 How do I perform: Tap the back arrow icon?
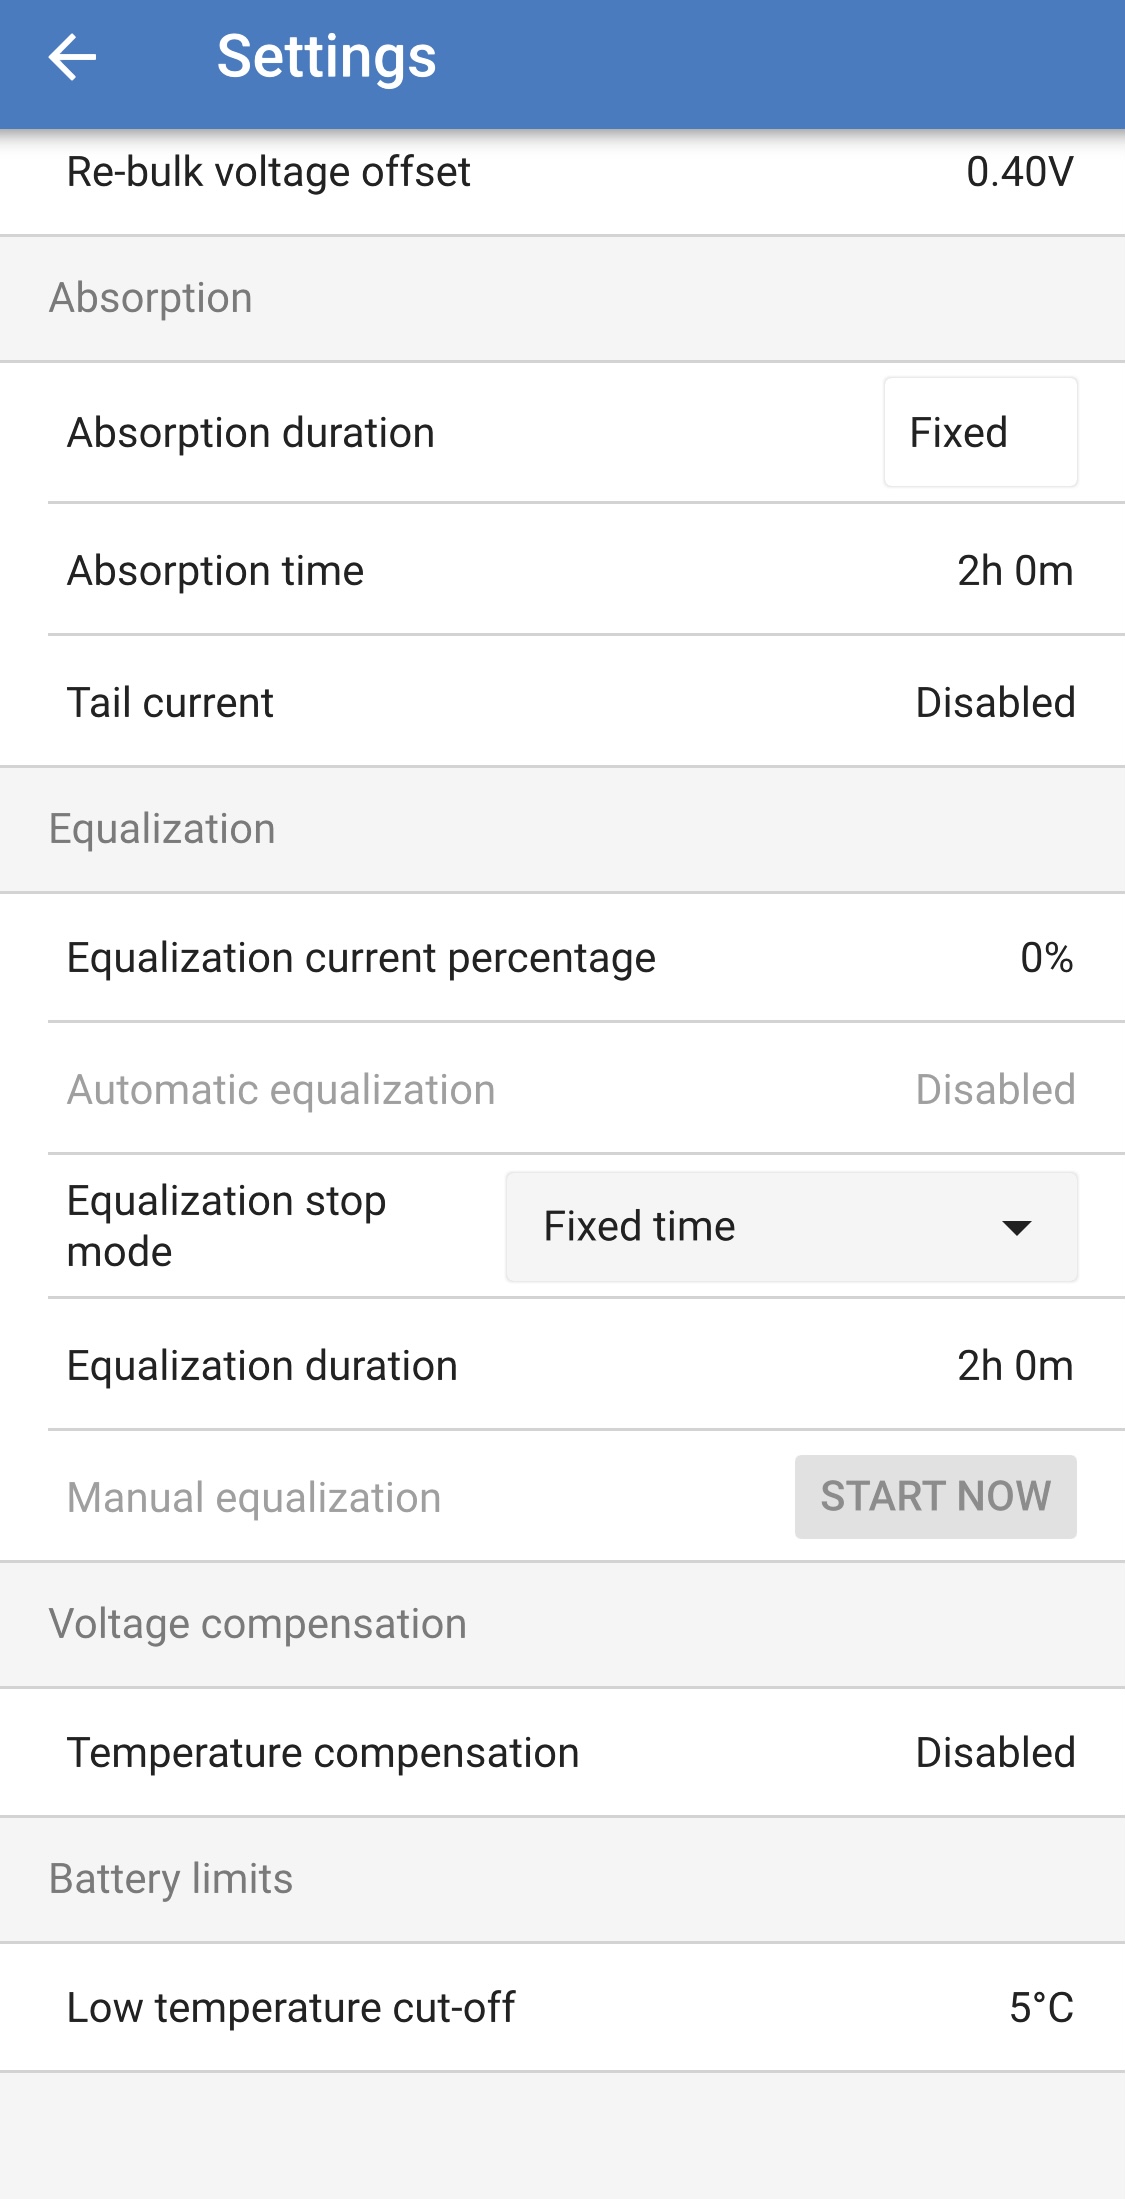(72, 57)
